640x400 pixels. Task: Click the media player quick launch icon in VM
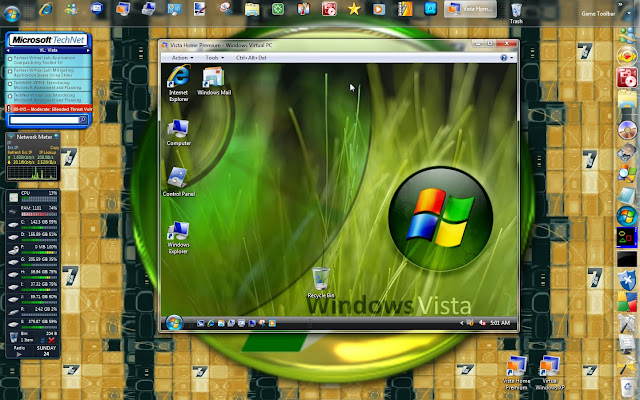click(x=272, y=323)
